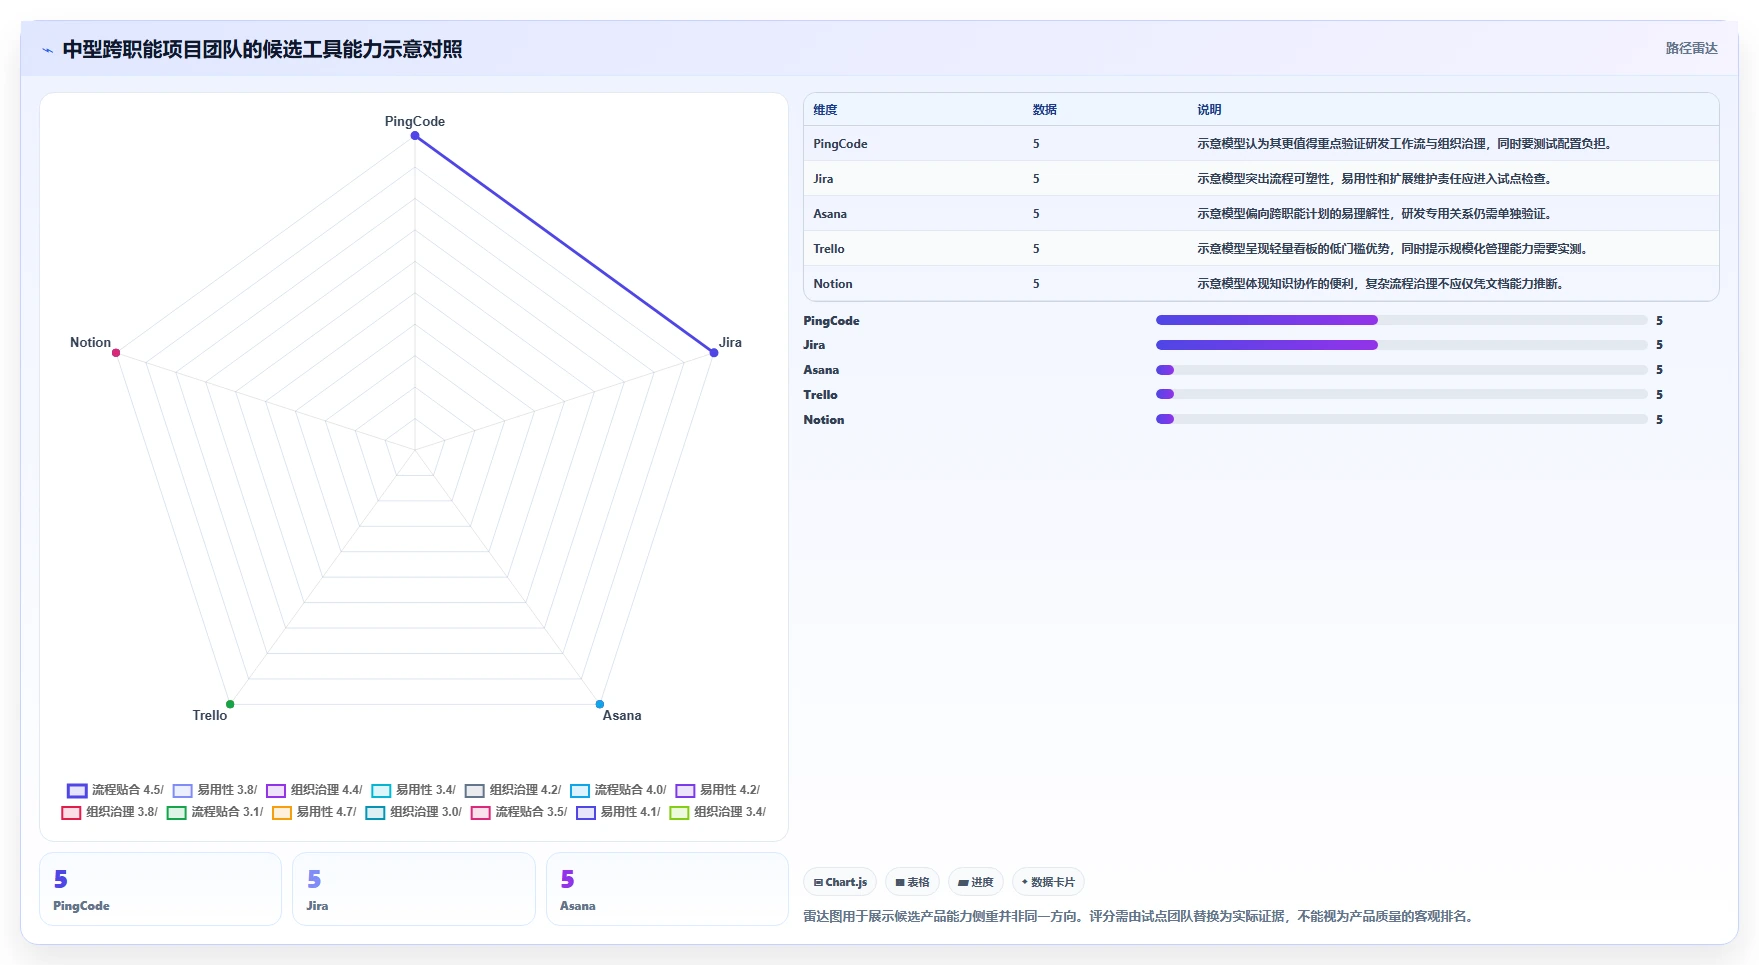
Task: Click the PingCode progress bar
Action: 1401,320
